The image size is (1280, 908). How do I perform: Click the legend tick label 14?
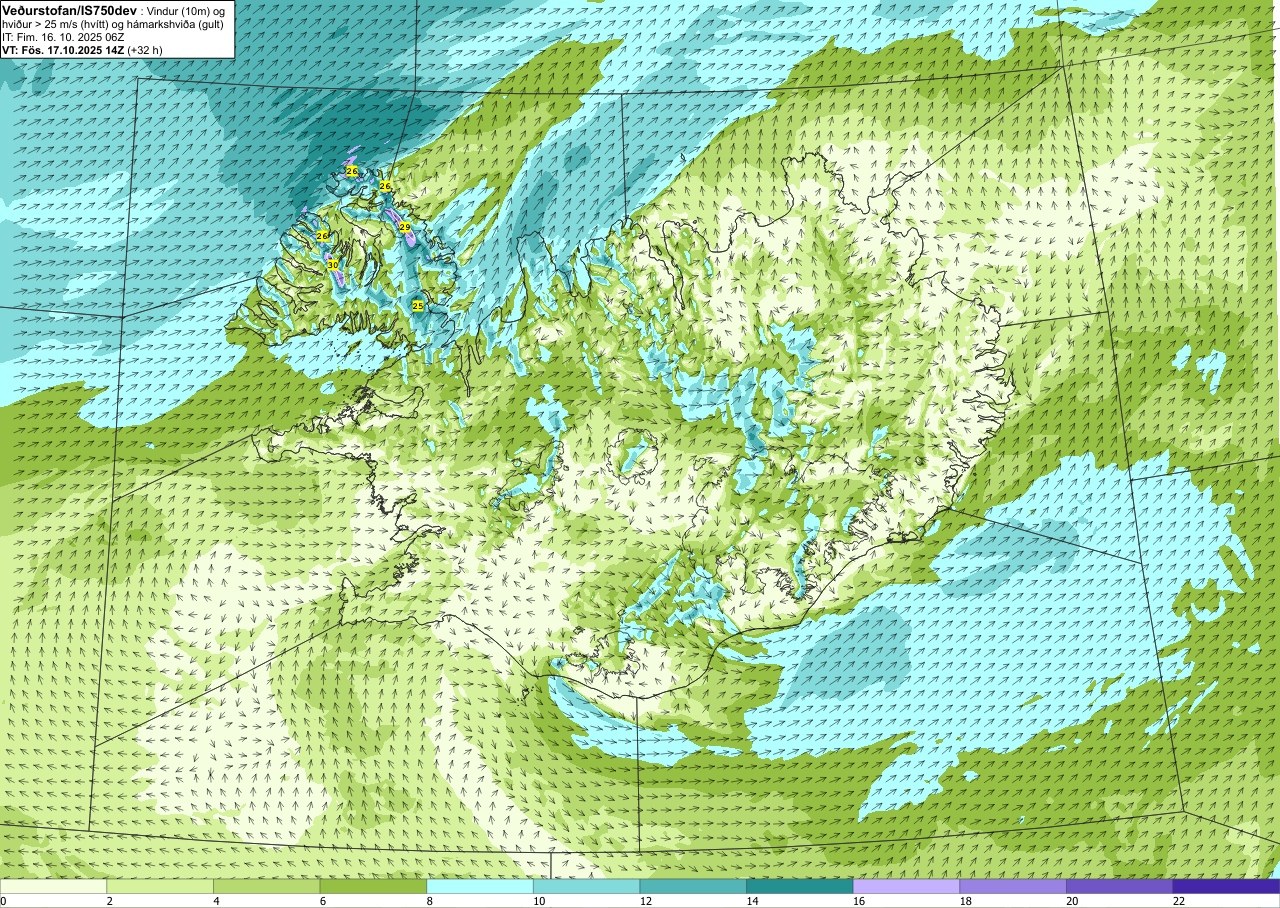coord(752,901)
